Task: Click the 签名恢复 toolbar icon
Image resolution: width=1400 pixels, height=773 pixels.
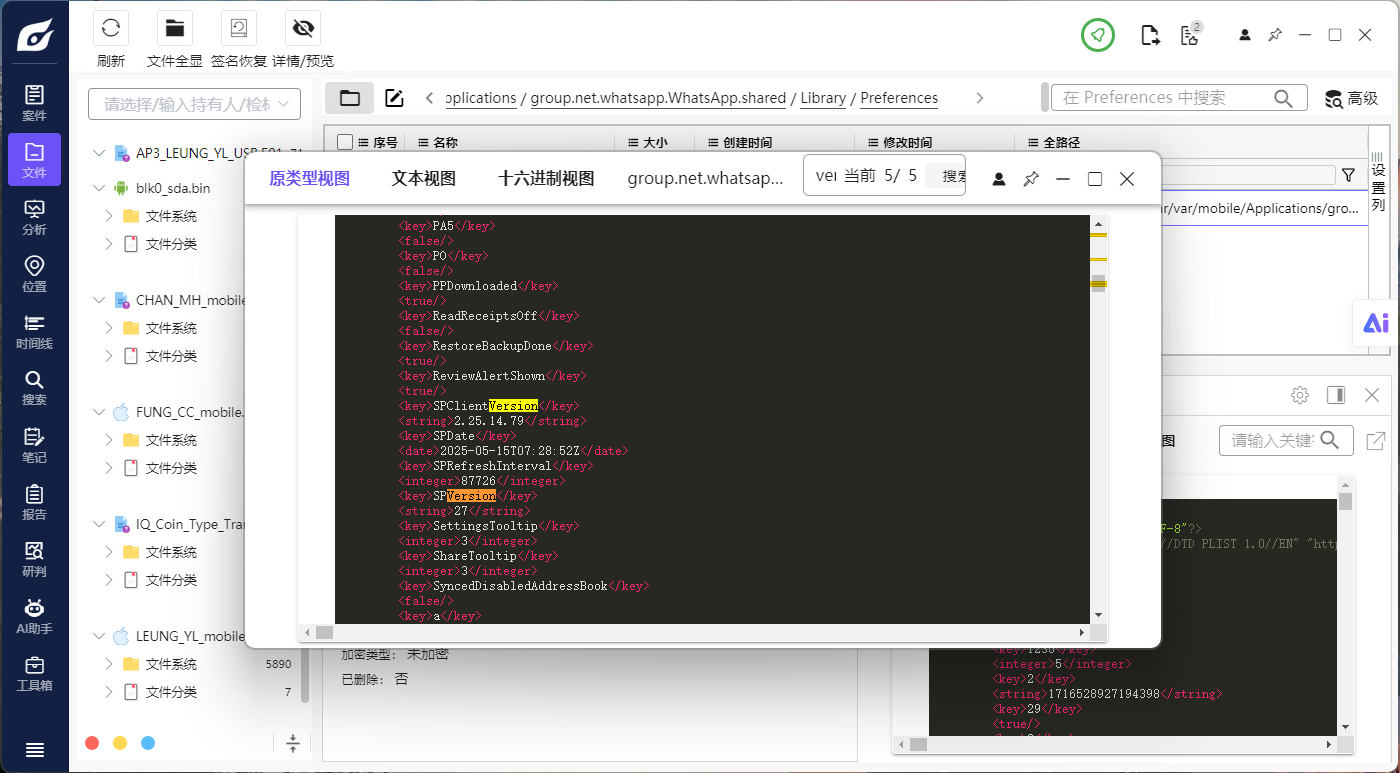Action: (239, 28)
